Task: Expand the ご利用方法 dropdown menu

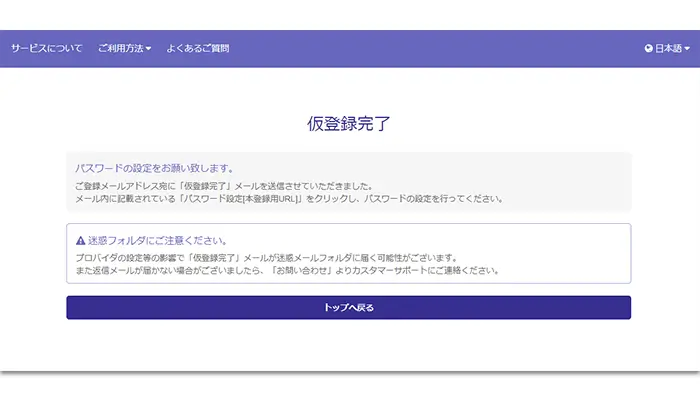Action: [125, 48]
